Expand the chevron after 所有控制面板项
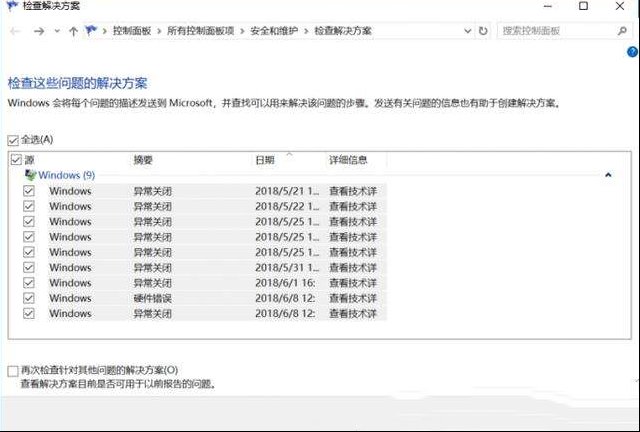Screen dimensions: 640x432 242,31
